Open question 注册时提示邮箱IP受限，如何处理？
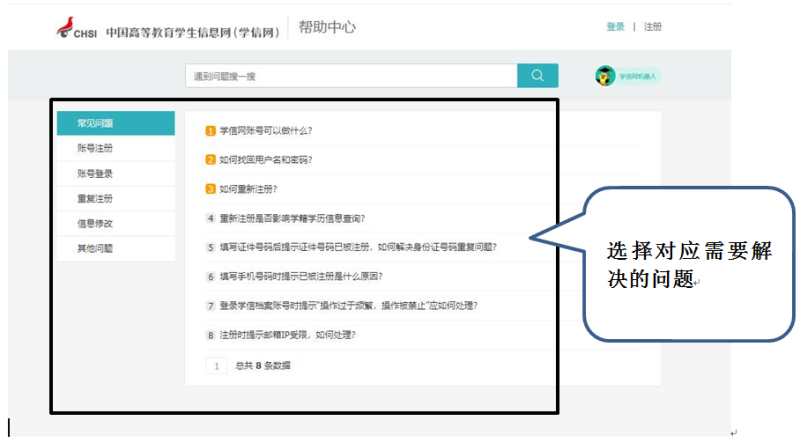Screen dimensions: 800x443 (x=287, y=334)
